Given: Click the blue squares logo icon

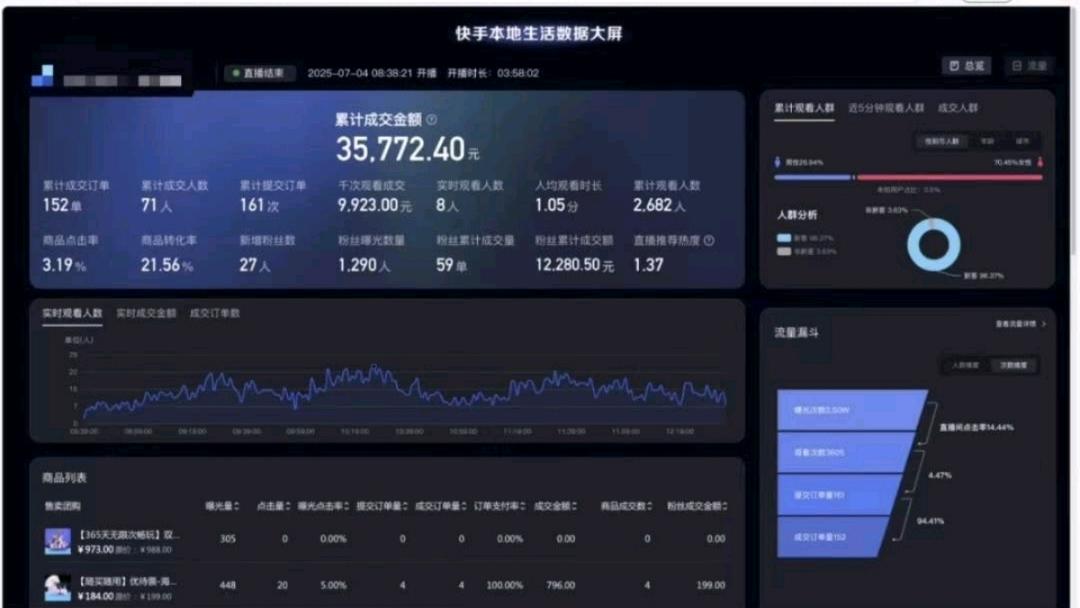Looking at the screenshot, I should tap(43, 76).
